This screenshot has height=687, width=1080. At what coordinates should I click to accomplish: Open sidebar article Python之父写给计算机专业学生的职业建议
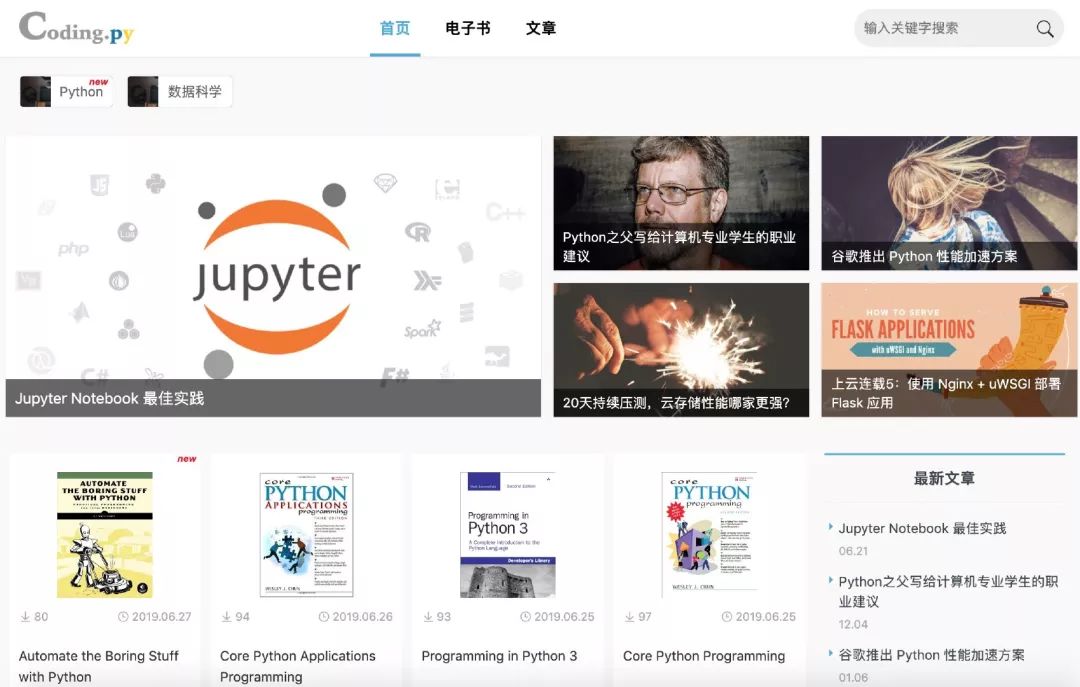click(x=948, y=591)
